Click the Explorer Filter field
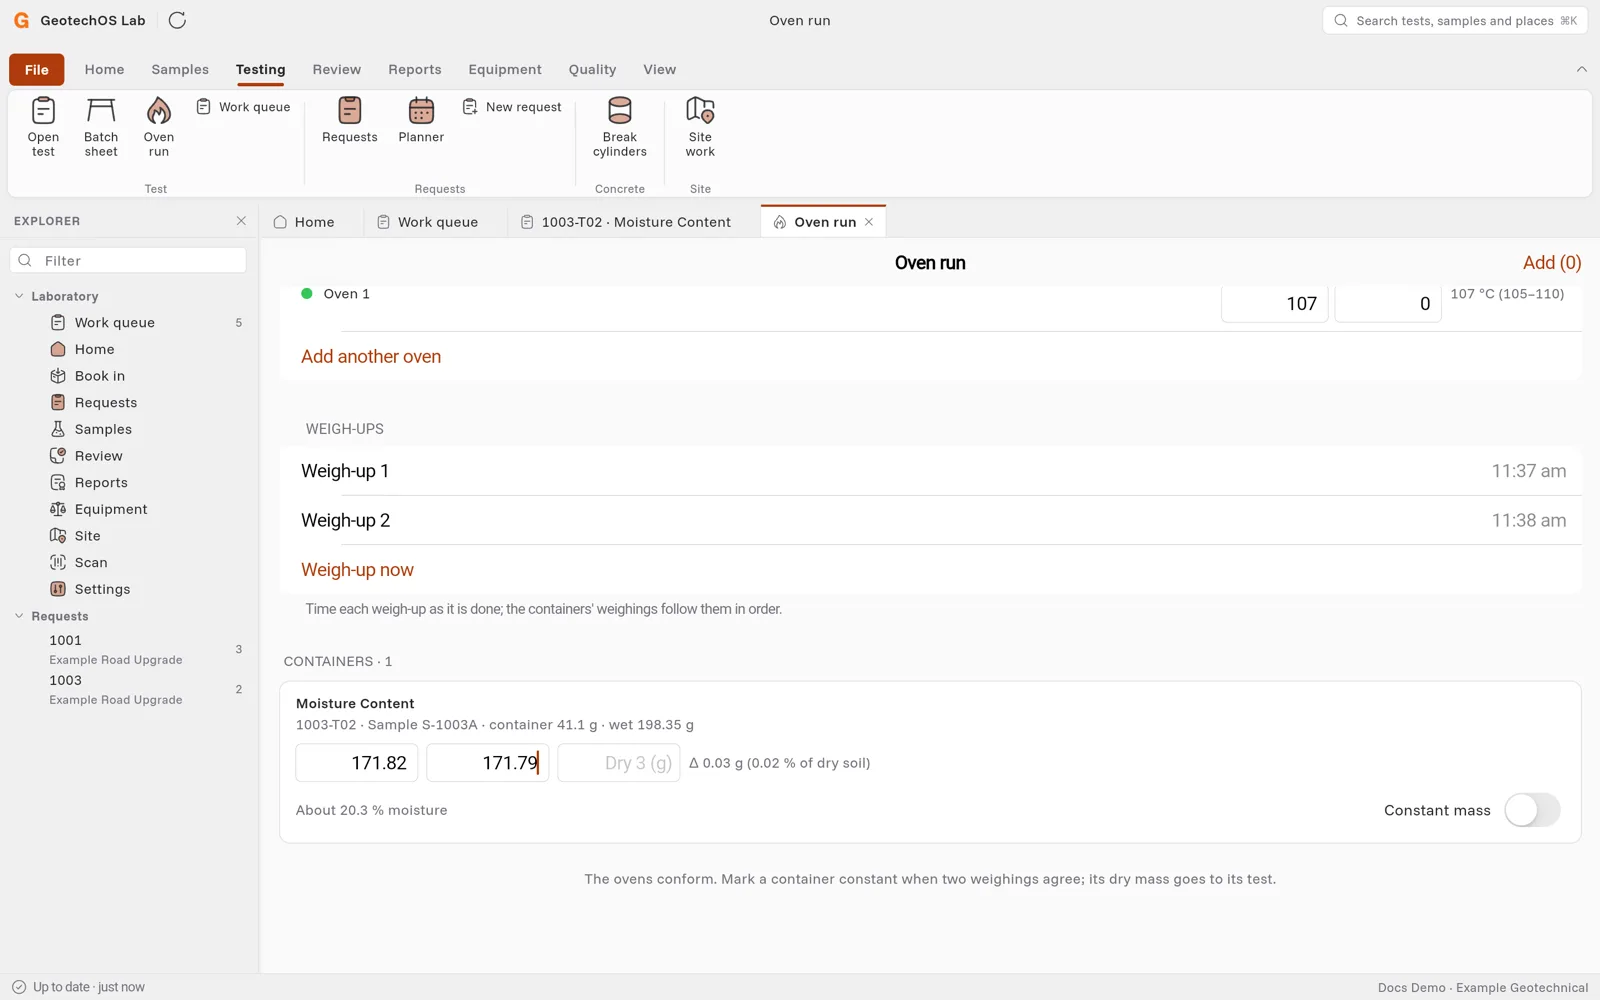The width and height of the screenshot is (1600, 1000). 128,261
